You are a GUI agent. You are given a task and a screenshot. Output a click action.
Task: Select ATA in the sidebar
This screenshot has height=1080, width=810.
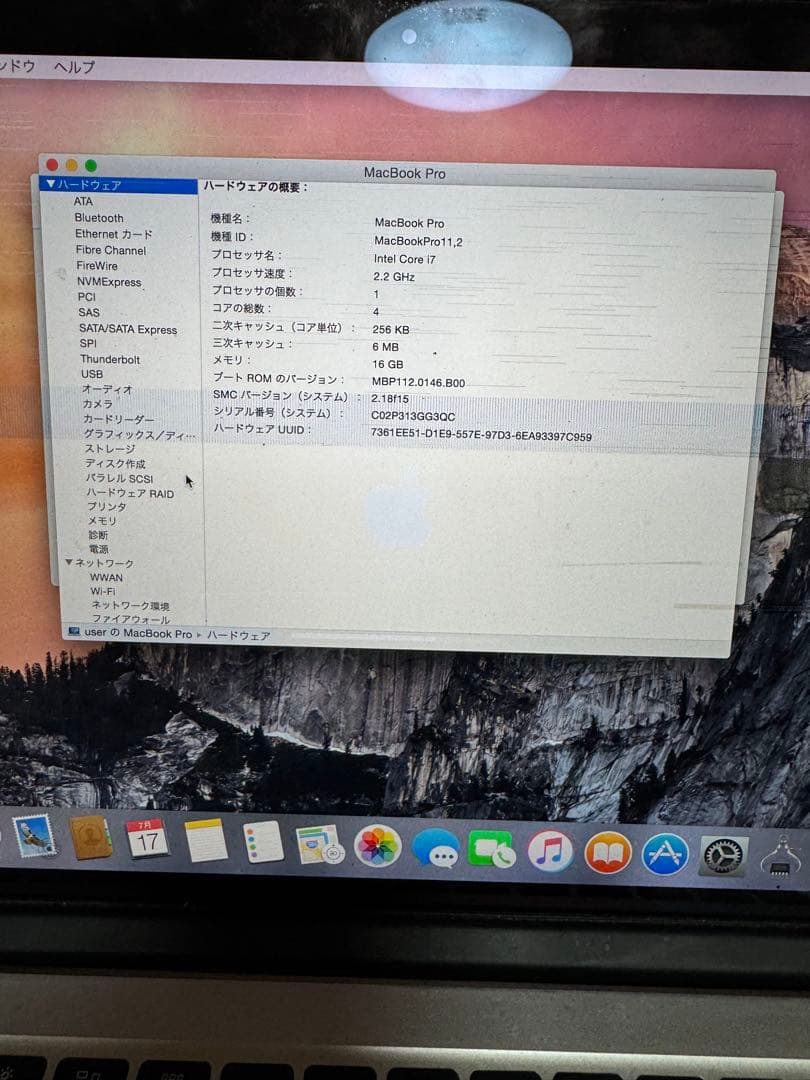(x=83, y=201)
